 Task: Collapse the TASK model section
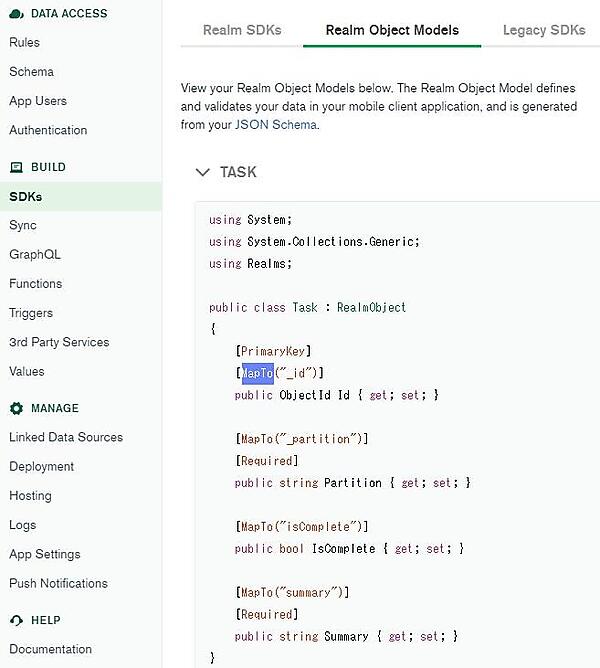pos(204,172)
